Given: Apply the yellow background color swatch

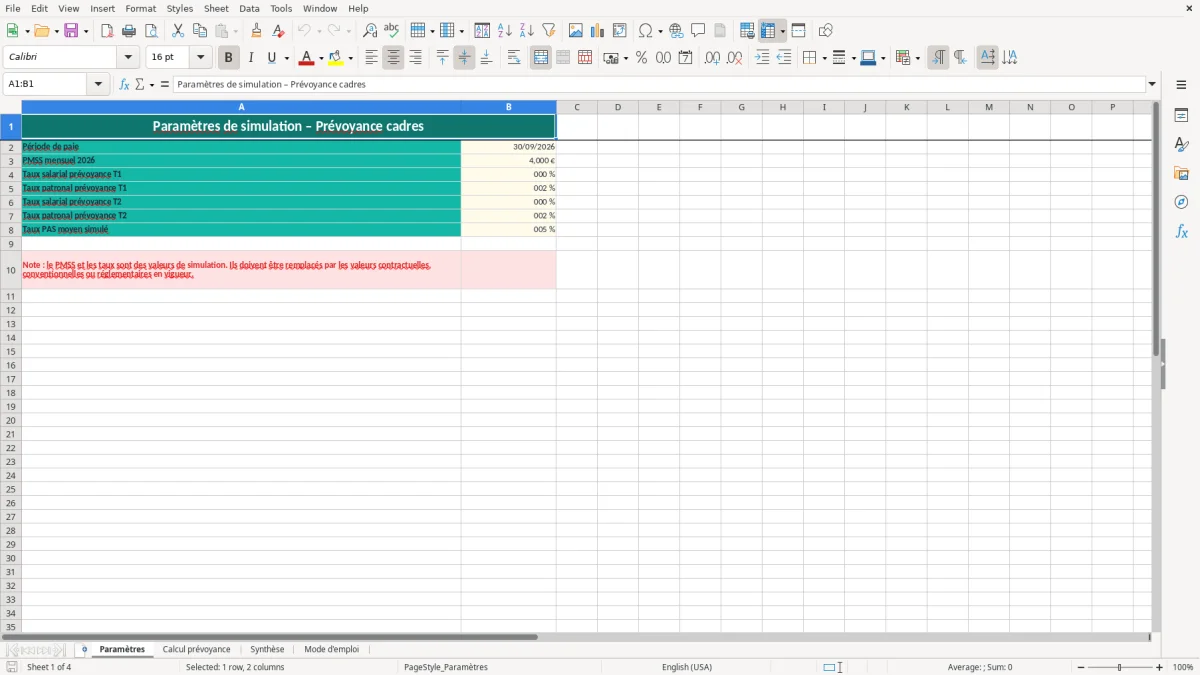Looking at the screenshot, I should tap(336, 58).
